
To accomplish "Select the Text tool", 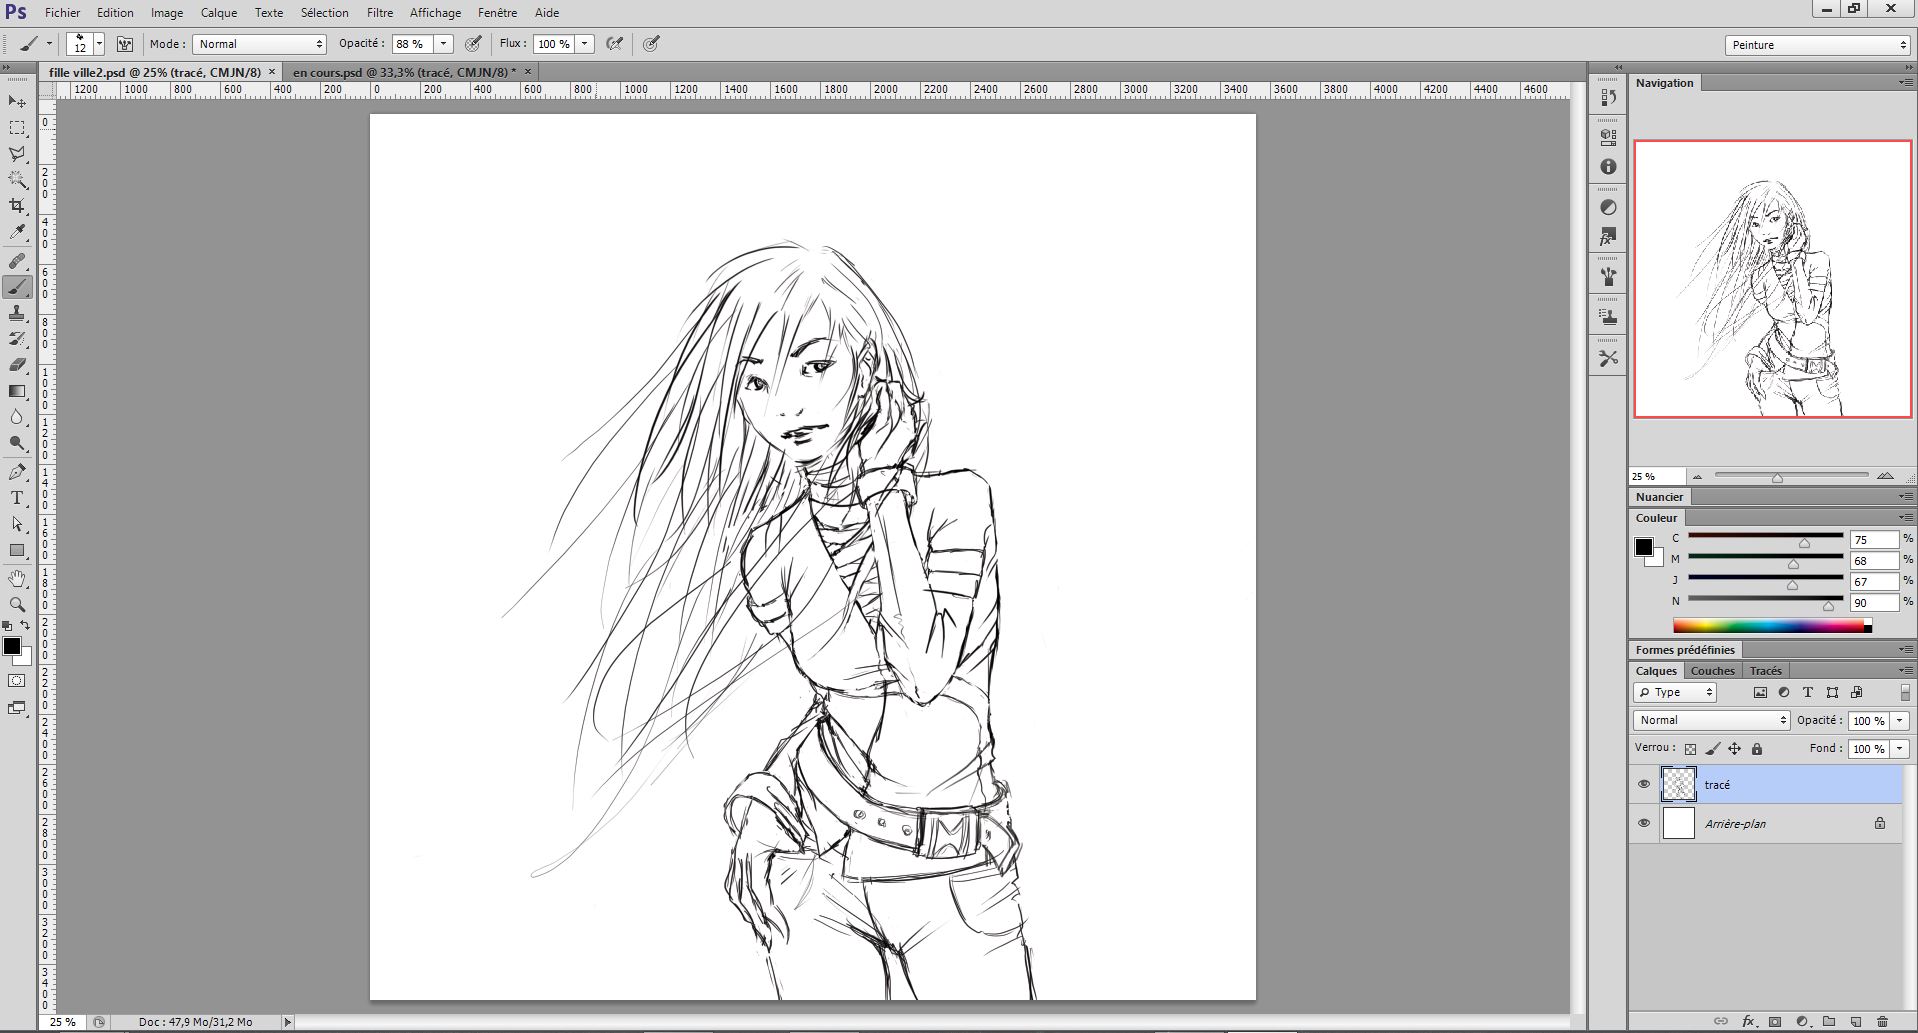I will pyautogui.click(x=16, y=498).
